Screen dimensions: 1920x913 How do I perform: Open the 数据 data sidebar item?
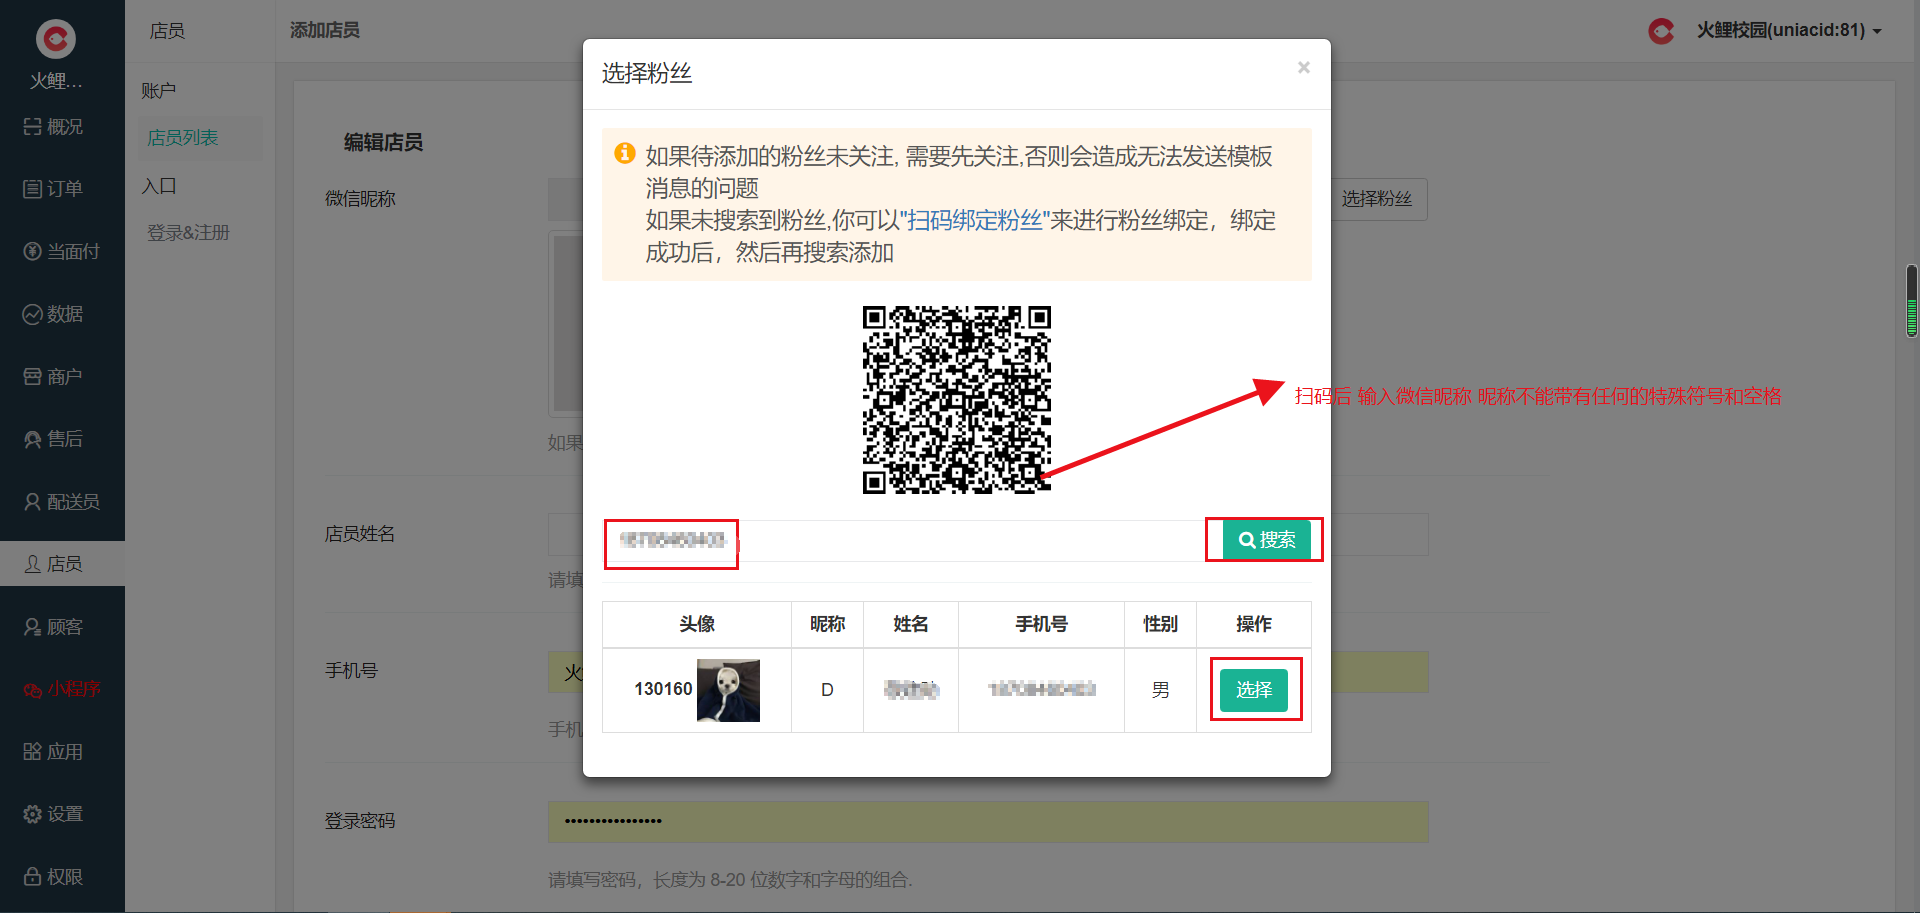(53, 314)
